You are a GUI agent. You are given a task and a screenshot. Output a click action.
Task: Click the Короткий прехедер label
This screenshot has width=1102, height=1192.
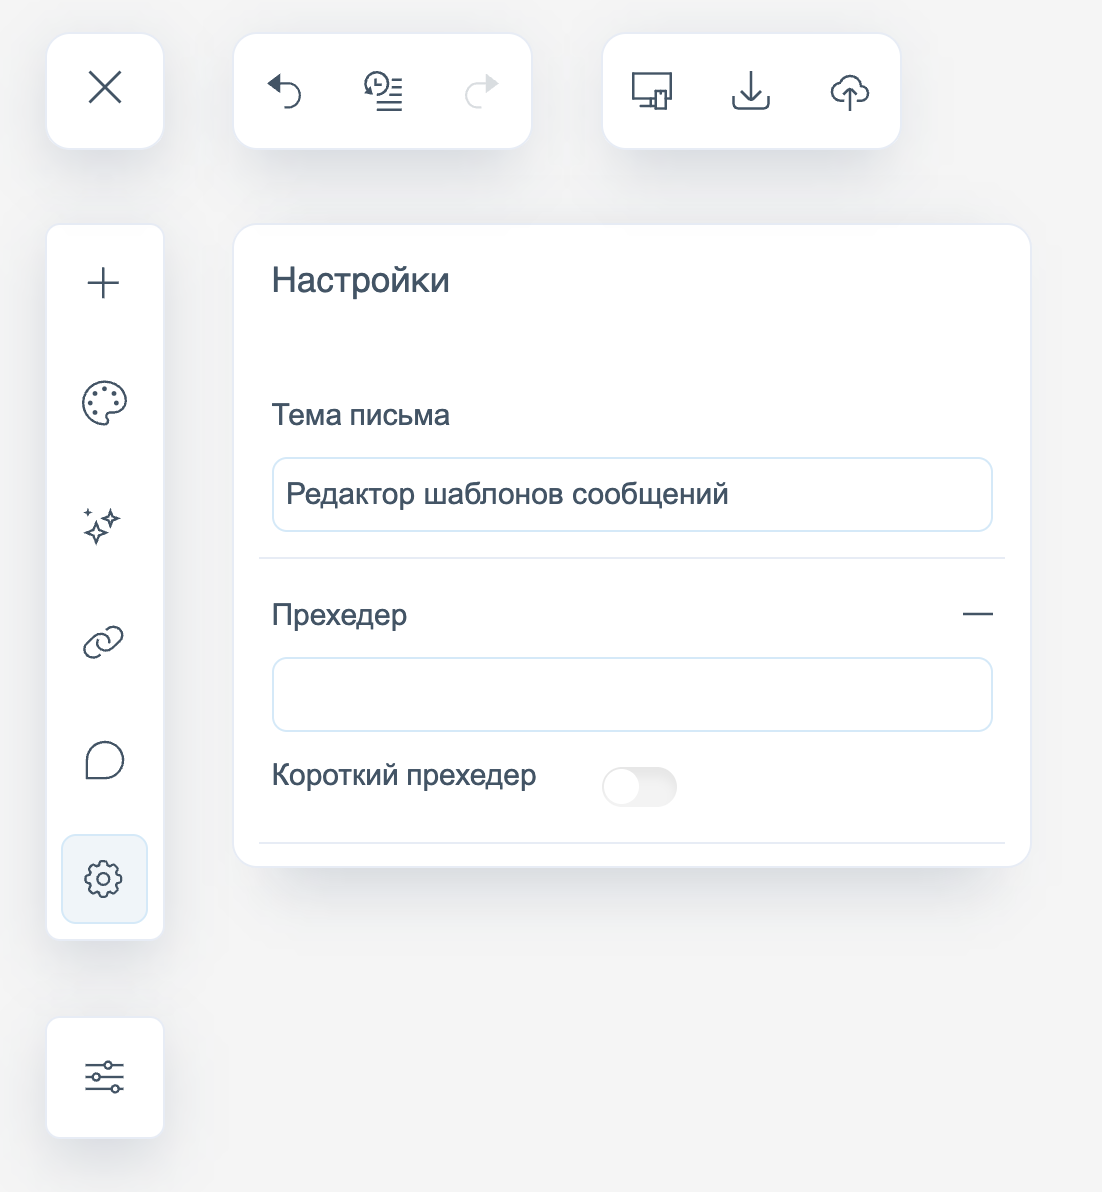coord(404,776)
